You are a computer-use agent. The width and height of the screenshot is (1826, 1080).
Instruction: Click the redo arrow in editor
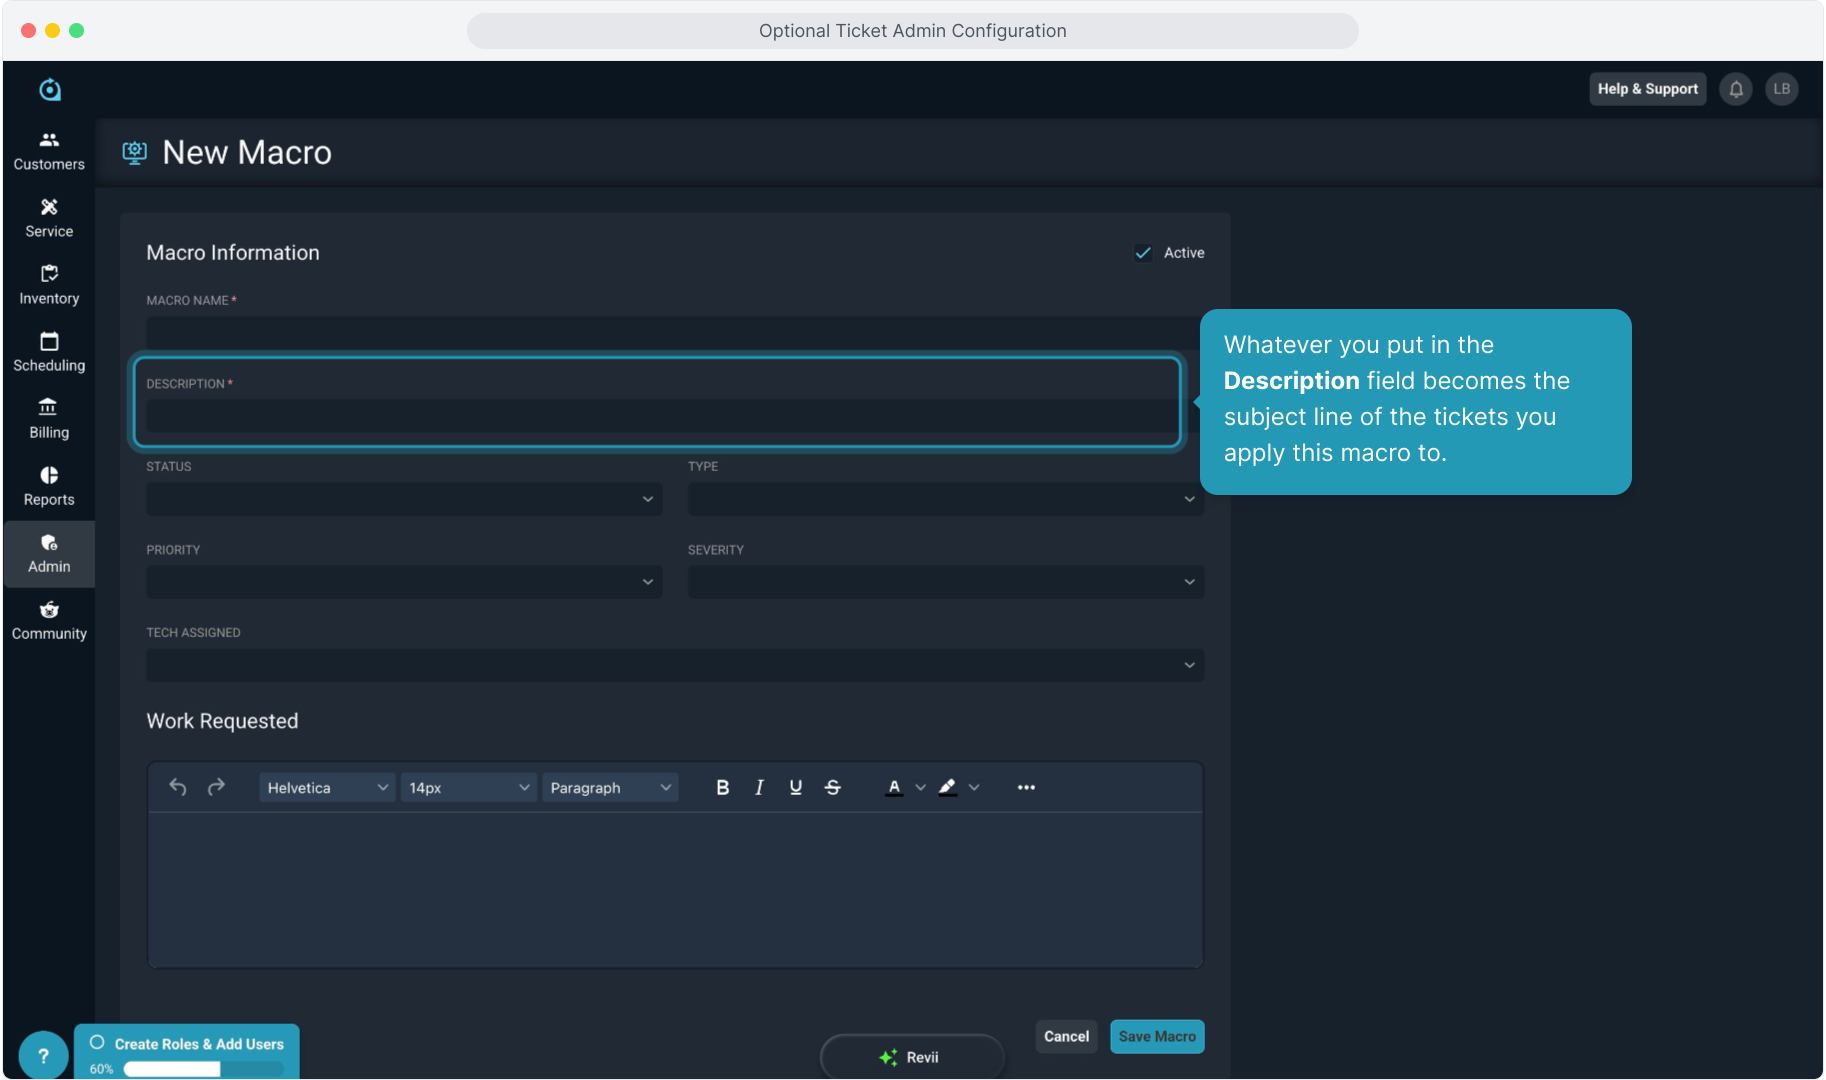pyautogui.click(x=216, y=788)
